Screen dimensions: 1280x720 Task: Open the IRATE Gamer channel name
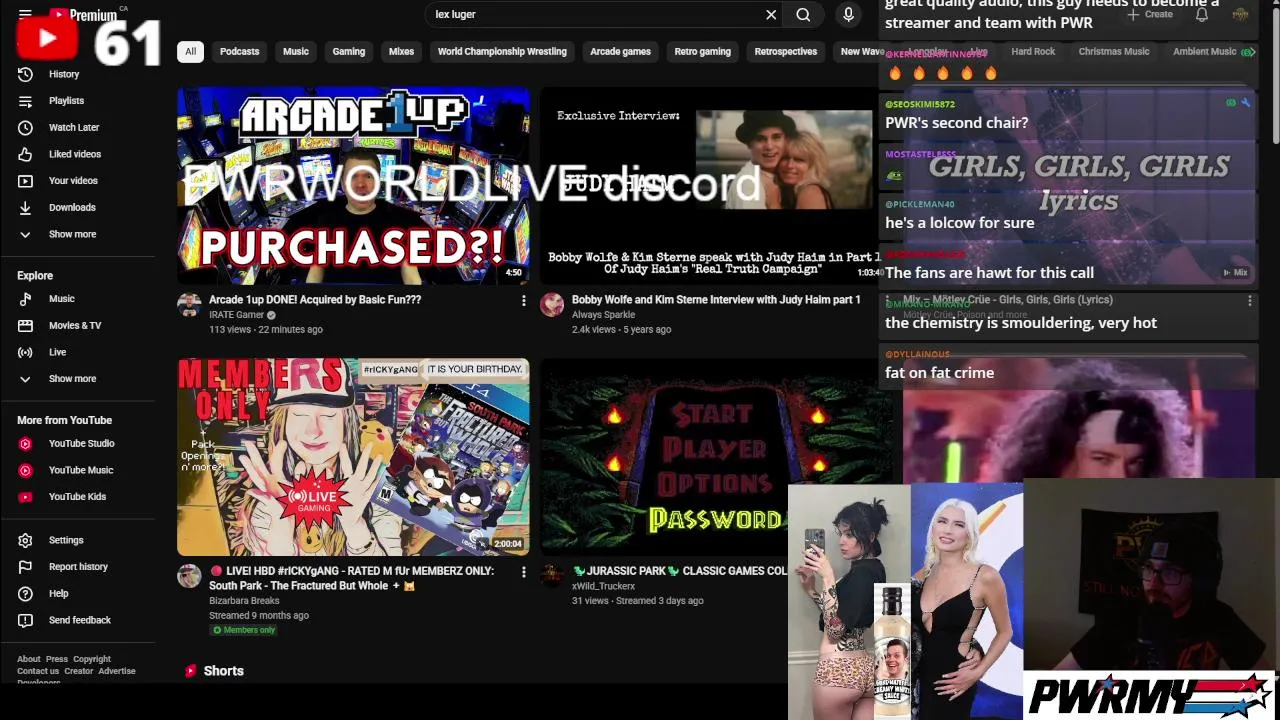(x=236, y=315)
